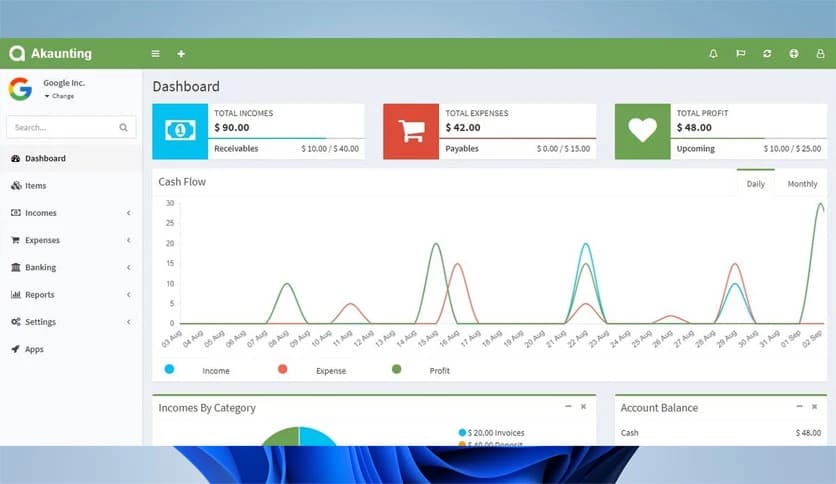This screenshot has width=836, height=484.
Task: Click the Expenses cart icon in sidebar
Action: tap(15, 240)
